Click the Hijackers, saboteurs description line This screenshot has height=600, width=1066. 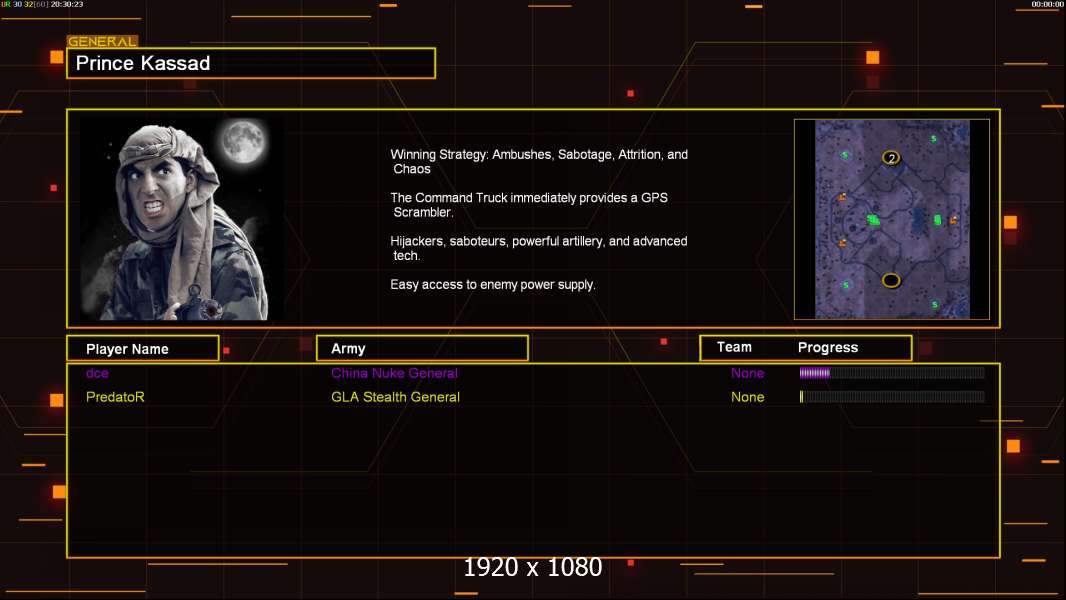click(538, 248)
